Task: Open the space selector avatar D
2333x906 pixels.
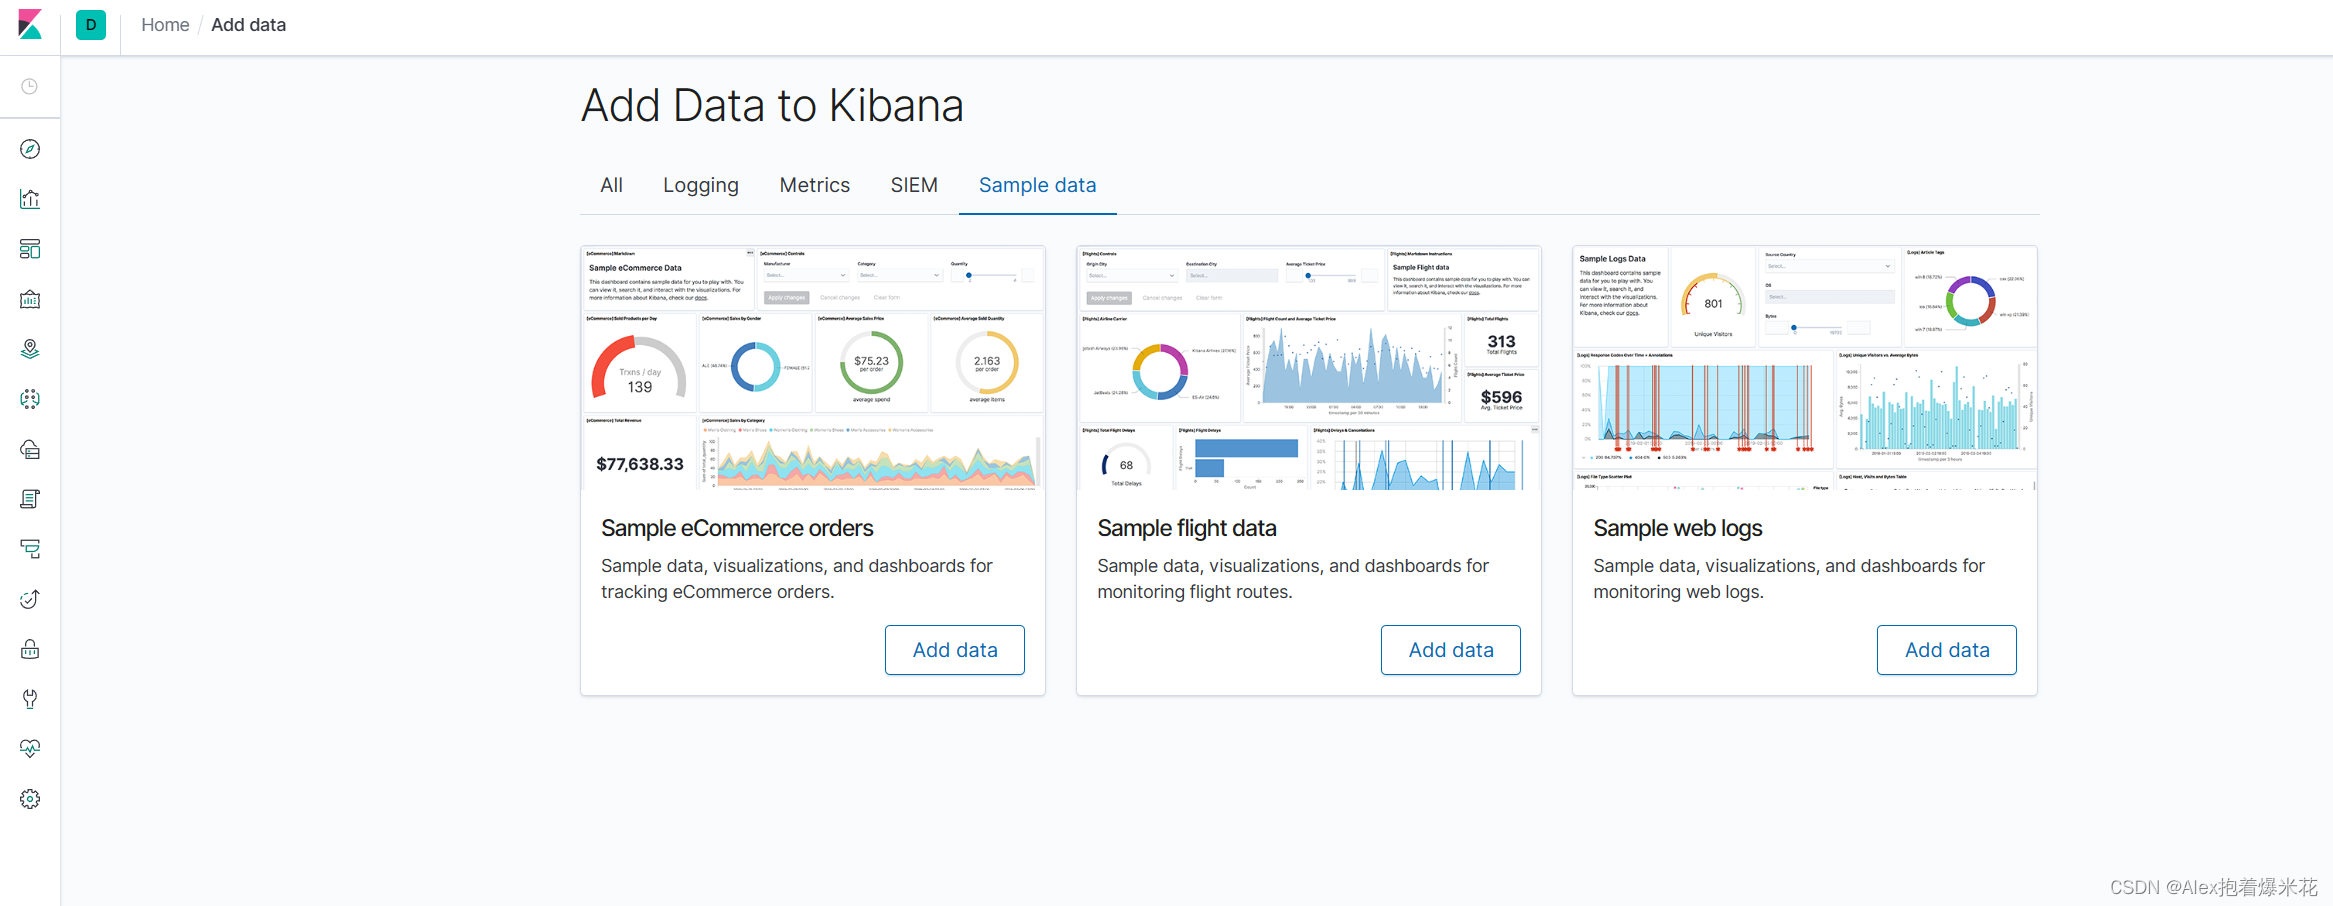Action: click(x=91, y=25)
